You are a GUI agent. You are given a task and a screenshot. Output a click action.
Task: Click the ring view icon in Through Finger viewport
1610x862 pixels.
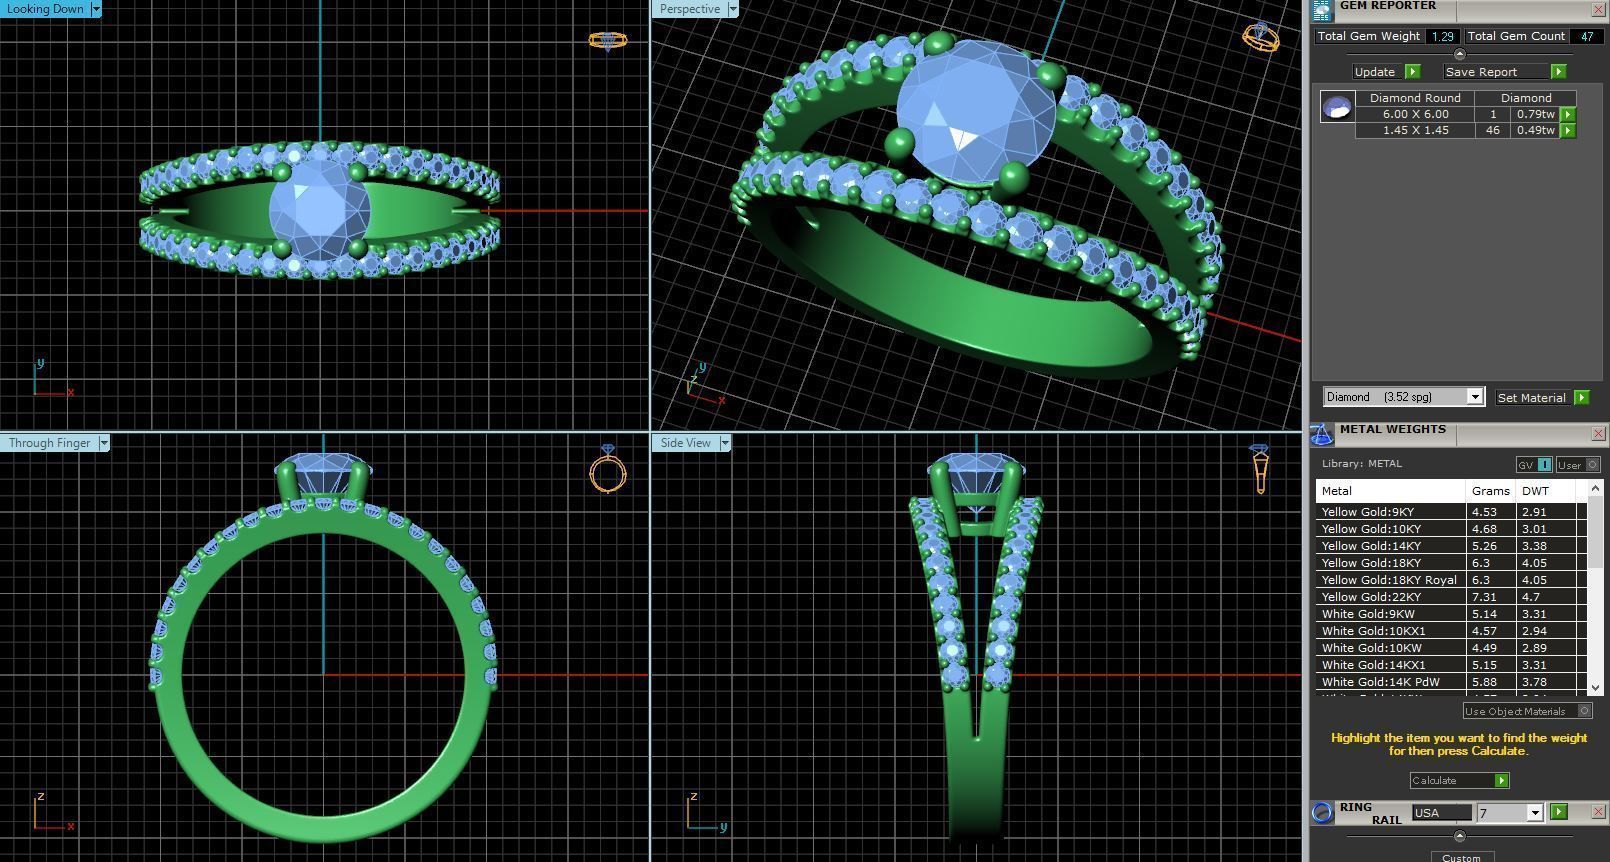(608, 469)
